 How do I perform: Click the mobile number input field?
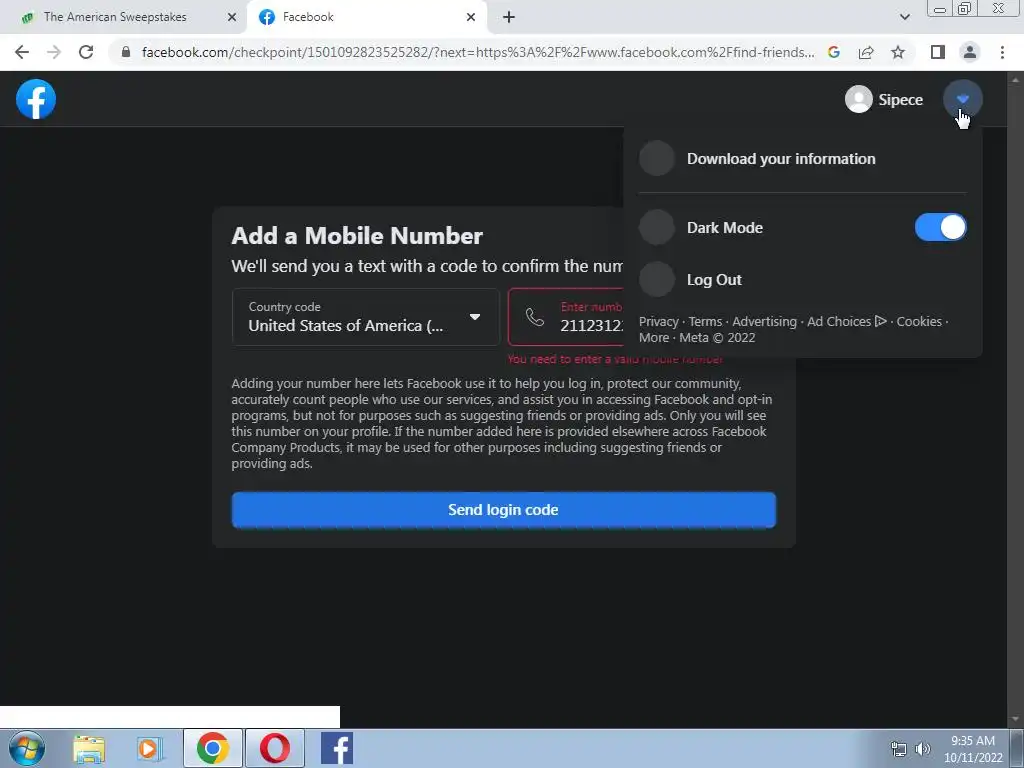click(x=566, y=317)
